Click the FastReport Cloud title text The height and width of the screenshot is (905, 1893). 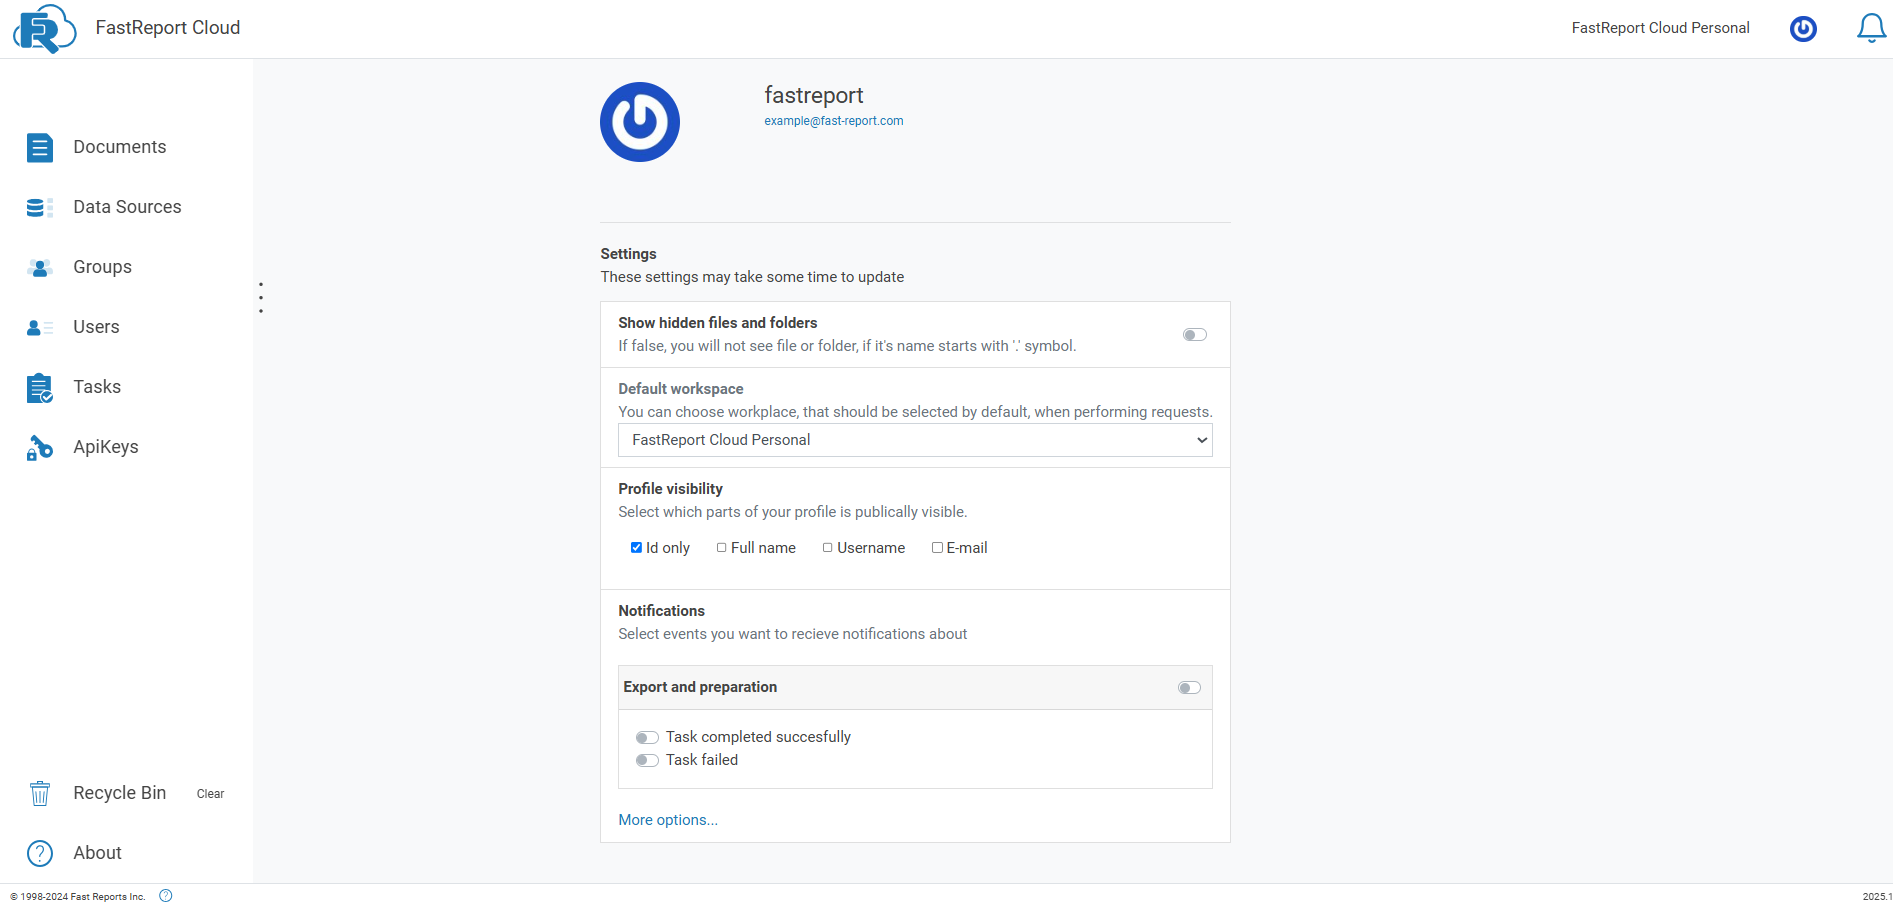pos(168,28)
